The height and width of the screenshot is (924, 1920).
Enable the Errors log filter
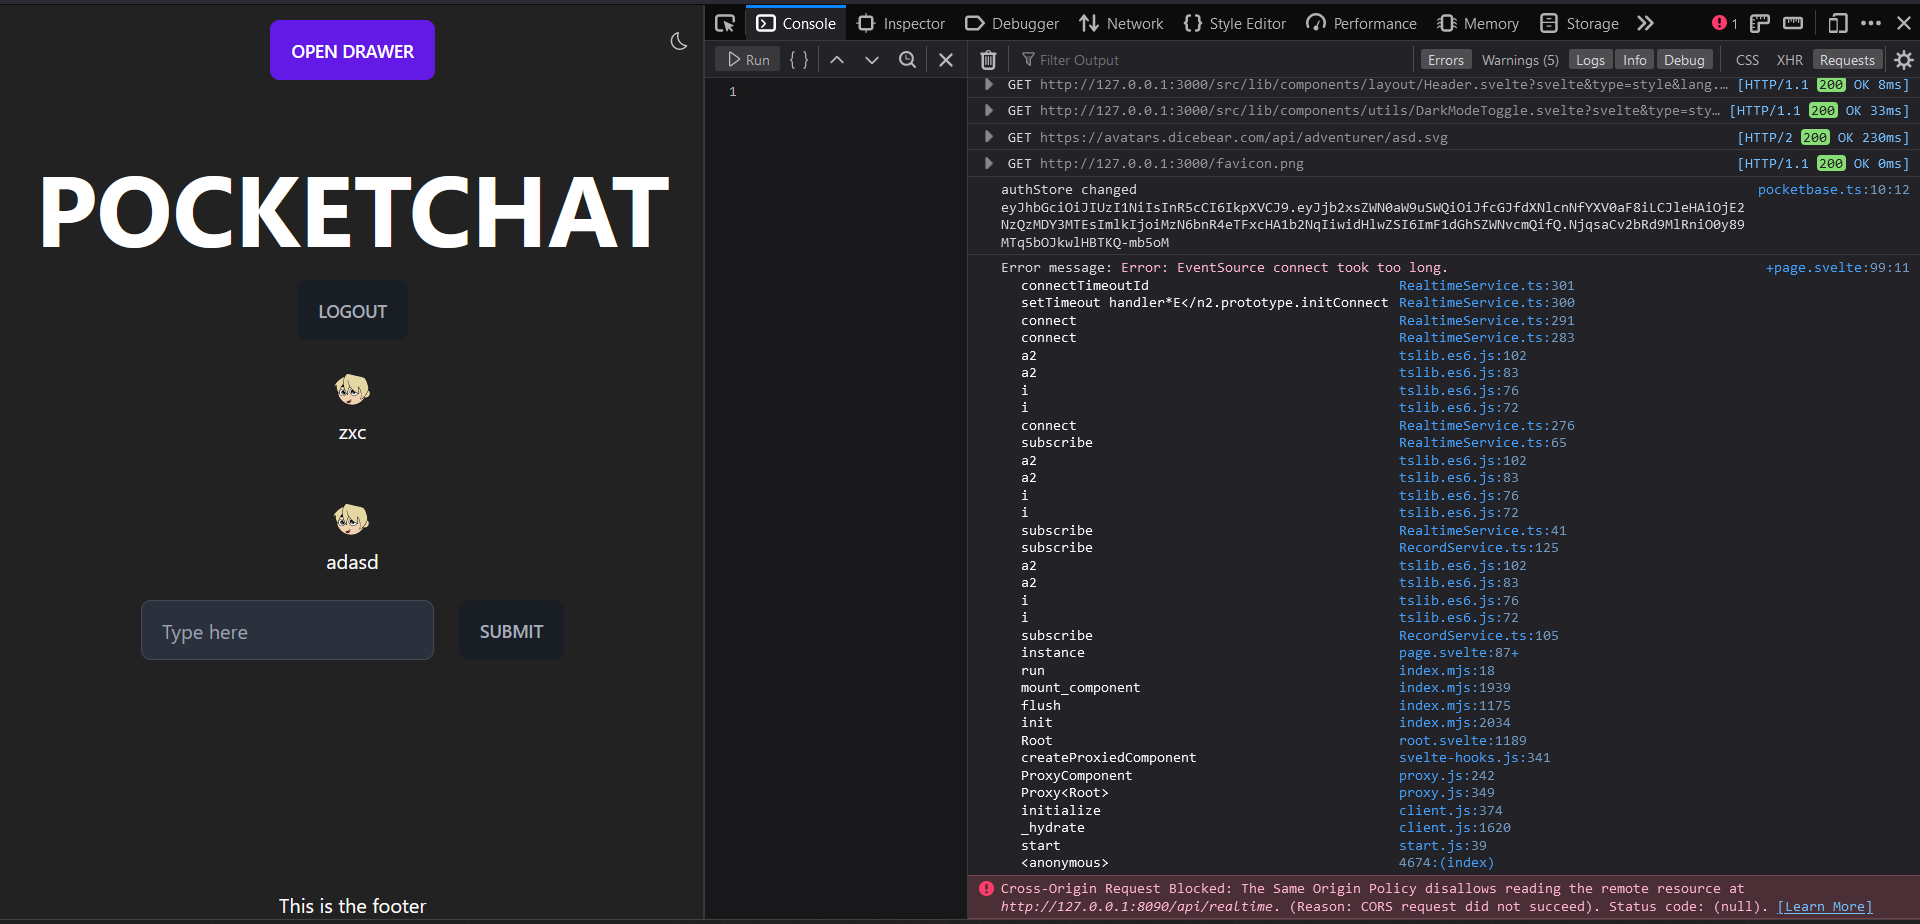point(1445,59)
